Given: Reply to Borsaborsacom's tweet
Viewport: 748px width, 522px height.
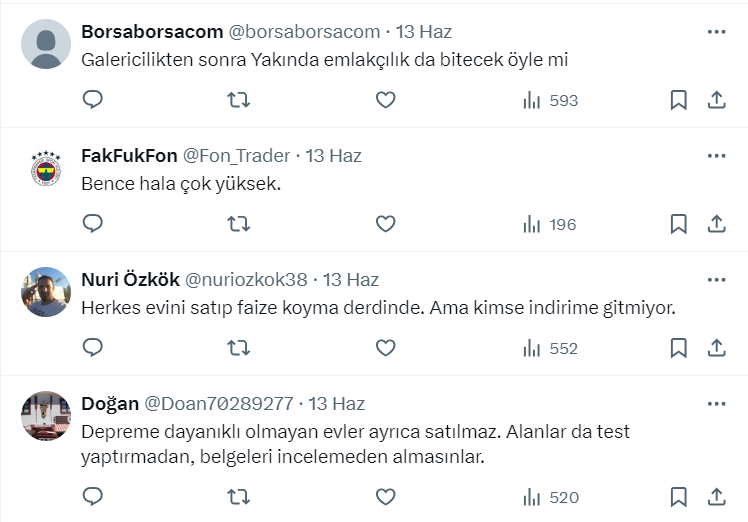Looking at the screenshot, I should (x=93, y=100).
